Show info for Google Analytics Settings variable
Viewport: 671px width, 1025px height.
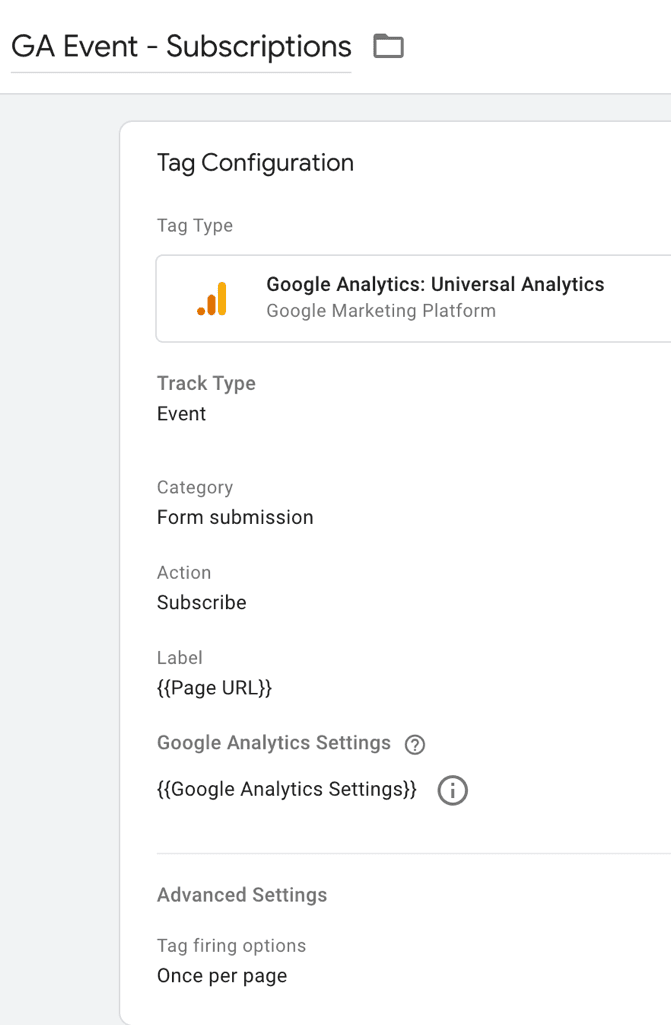453,790
